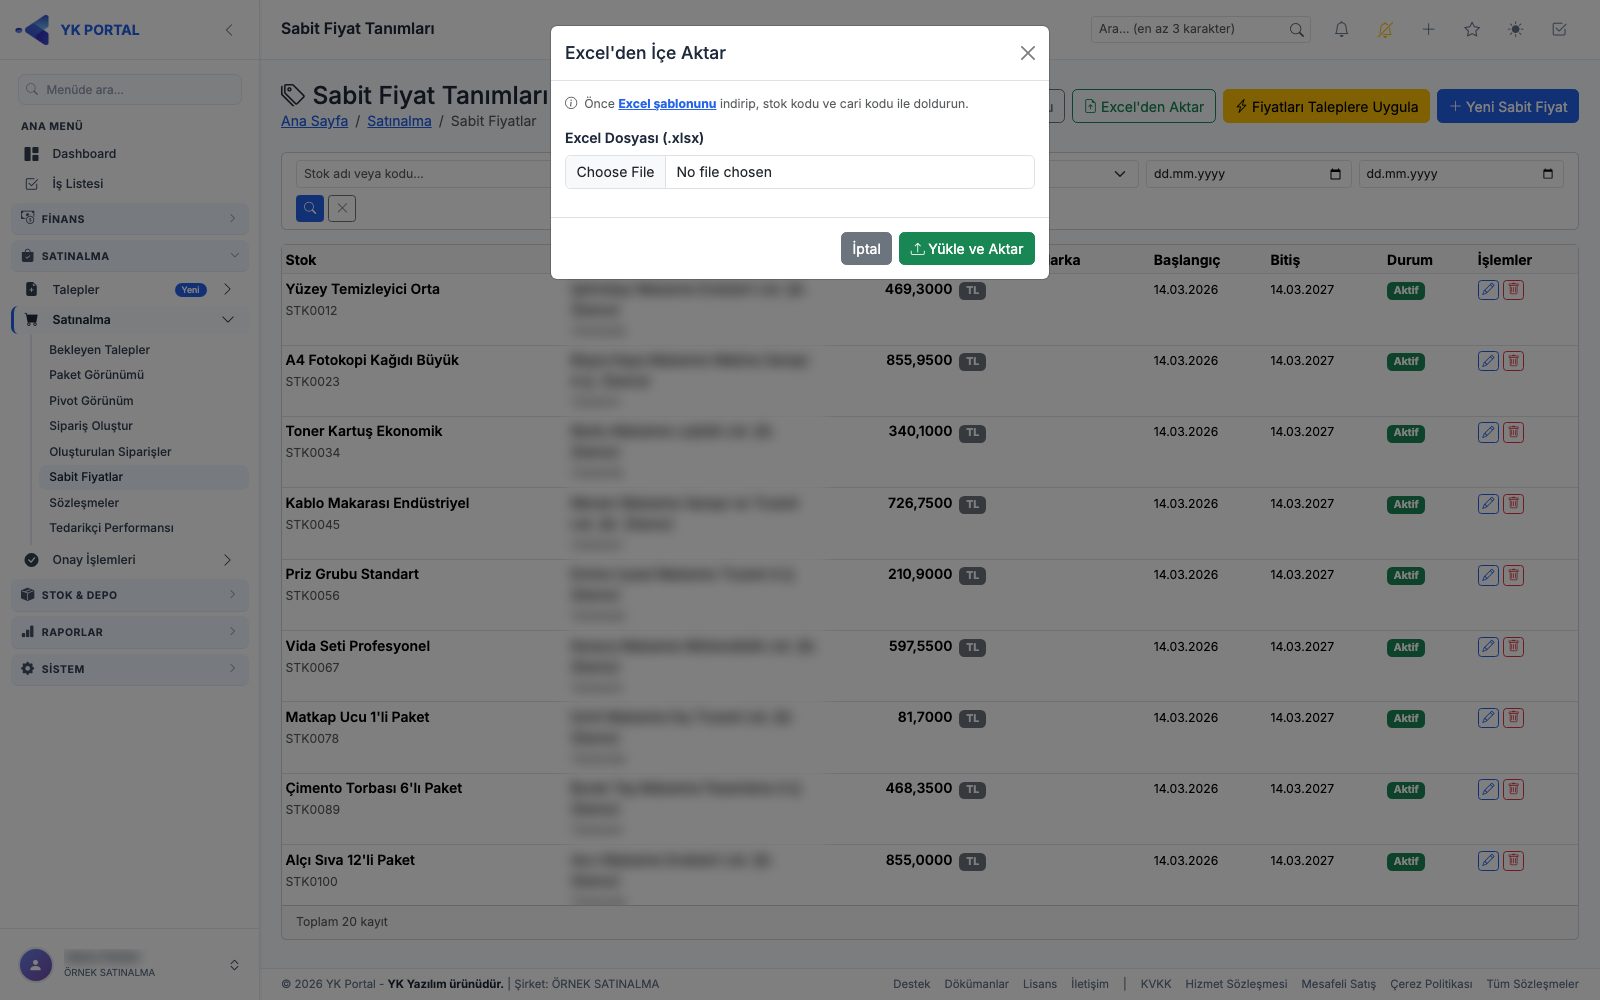Click the plus icon in the top bar
This screenshot has width=1600, height=1000.
(1428, 29)
